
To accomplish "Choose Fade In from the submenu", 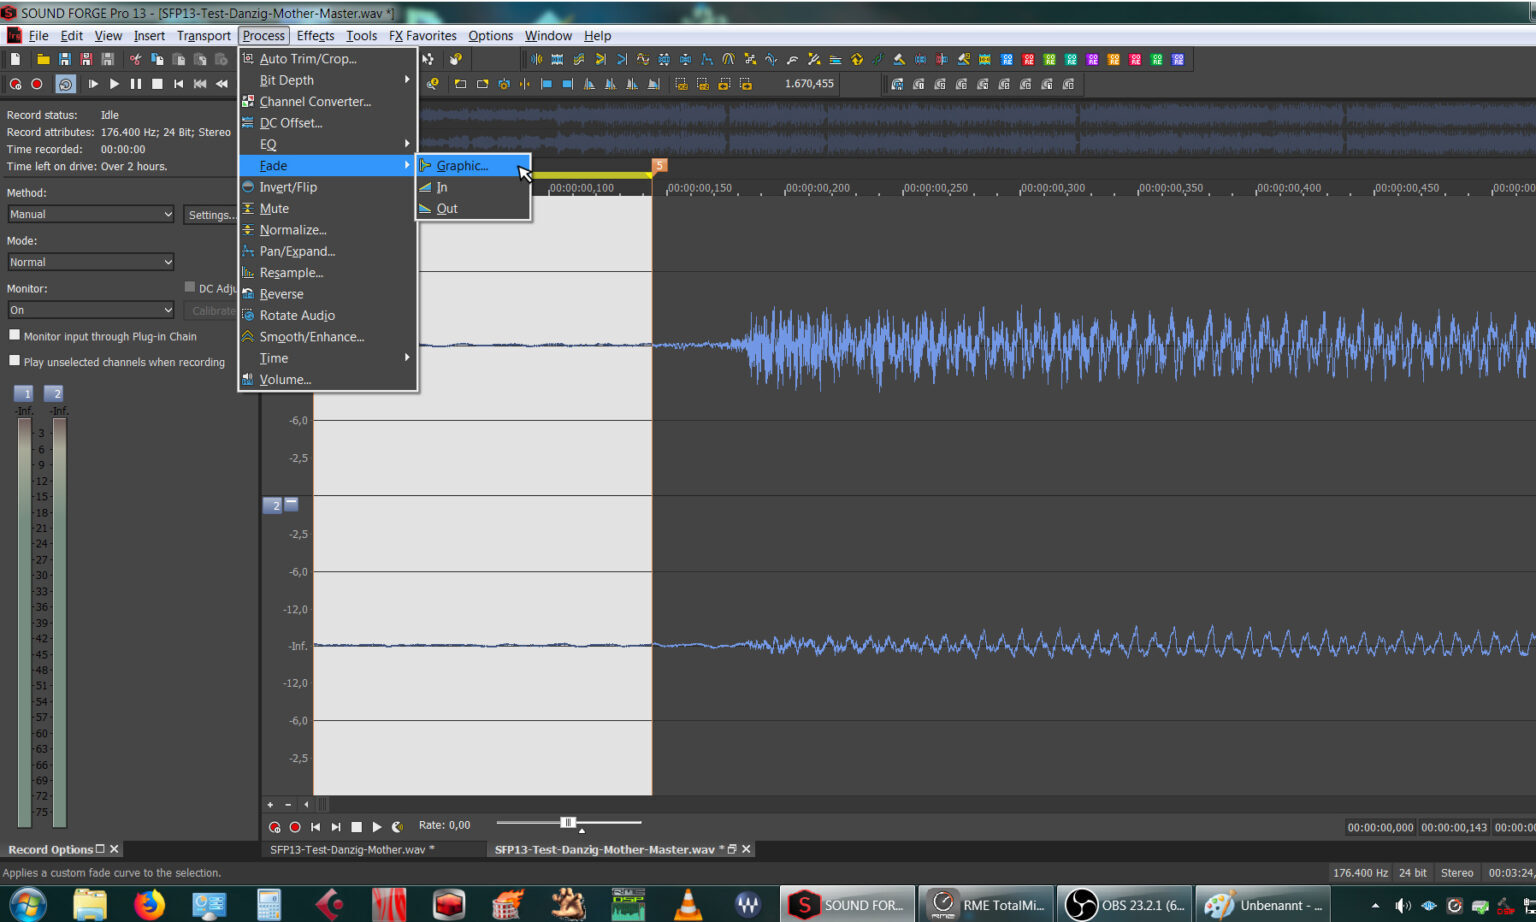I will [x=473, y=187].
